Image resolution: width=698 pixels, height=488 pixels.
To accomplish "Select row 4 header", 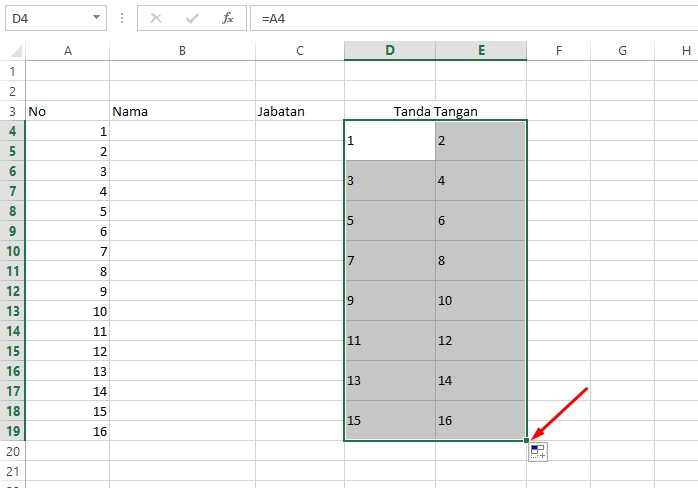I will pyautogui.click(x=12, y=131).
